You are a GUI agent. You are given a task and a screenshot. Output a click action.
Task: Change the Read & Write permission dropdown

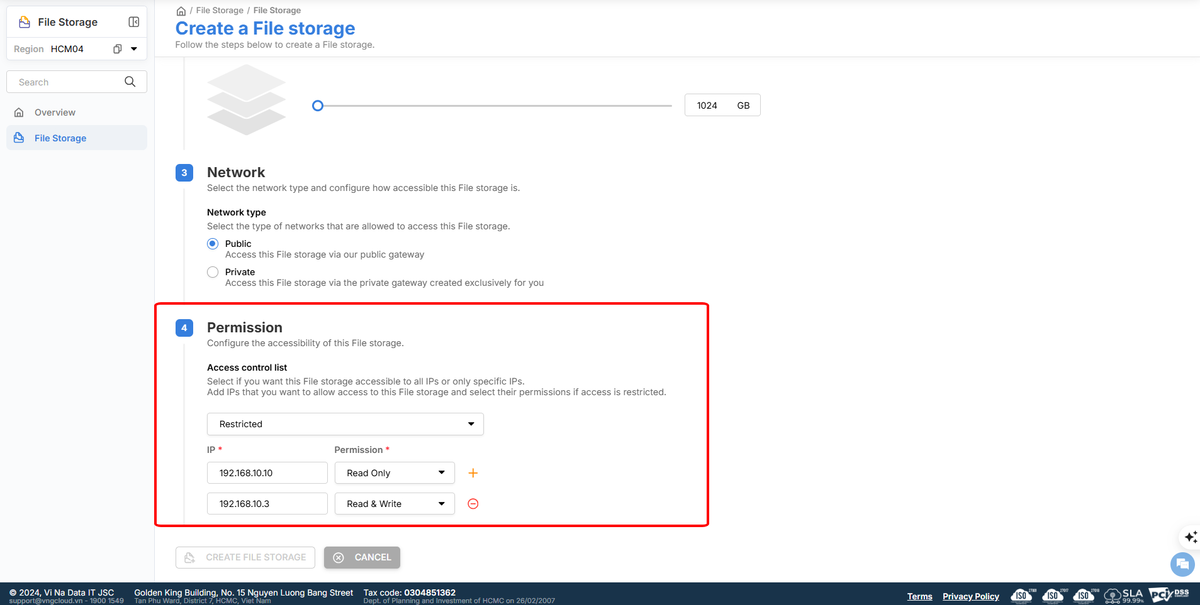coord(394,504)
